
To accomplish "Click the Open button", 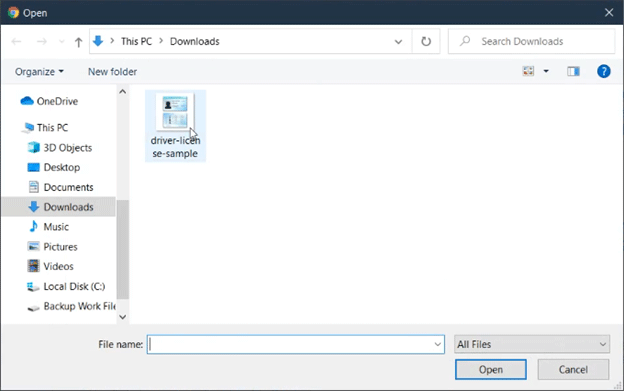I will [x=491, y=370].
